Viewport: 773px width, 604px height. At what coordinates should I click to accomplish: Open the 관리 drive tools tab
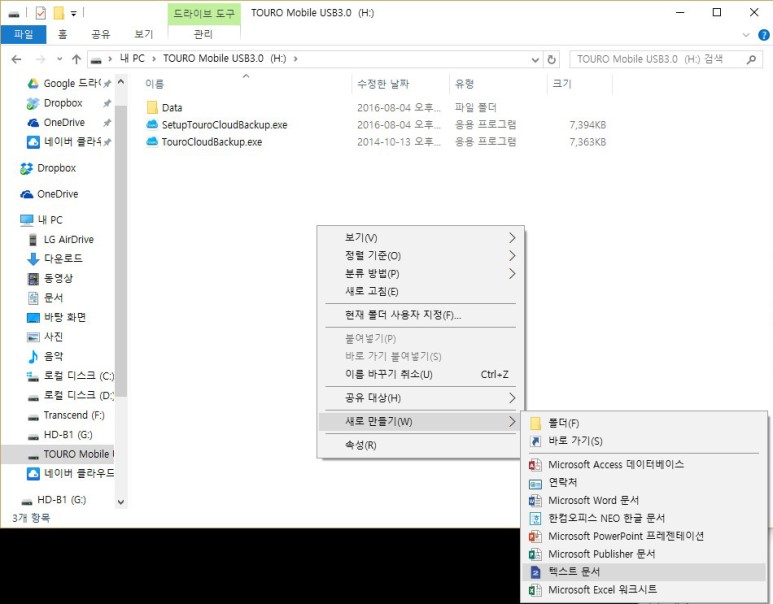pos(203,34)
